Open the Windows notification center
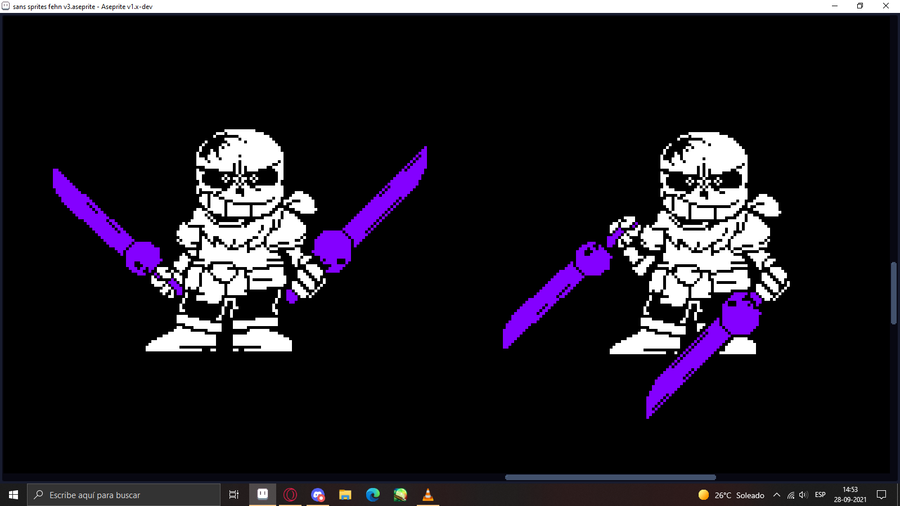This screenshot has height=506, width=900. [x=882, y=495]
